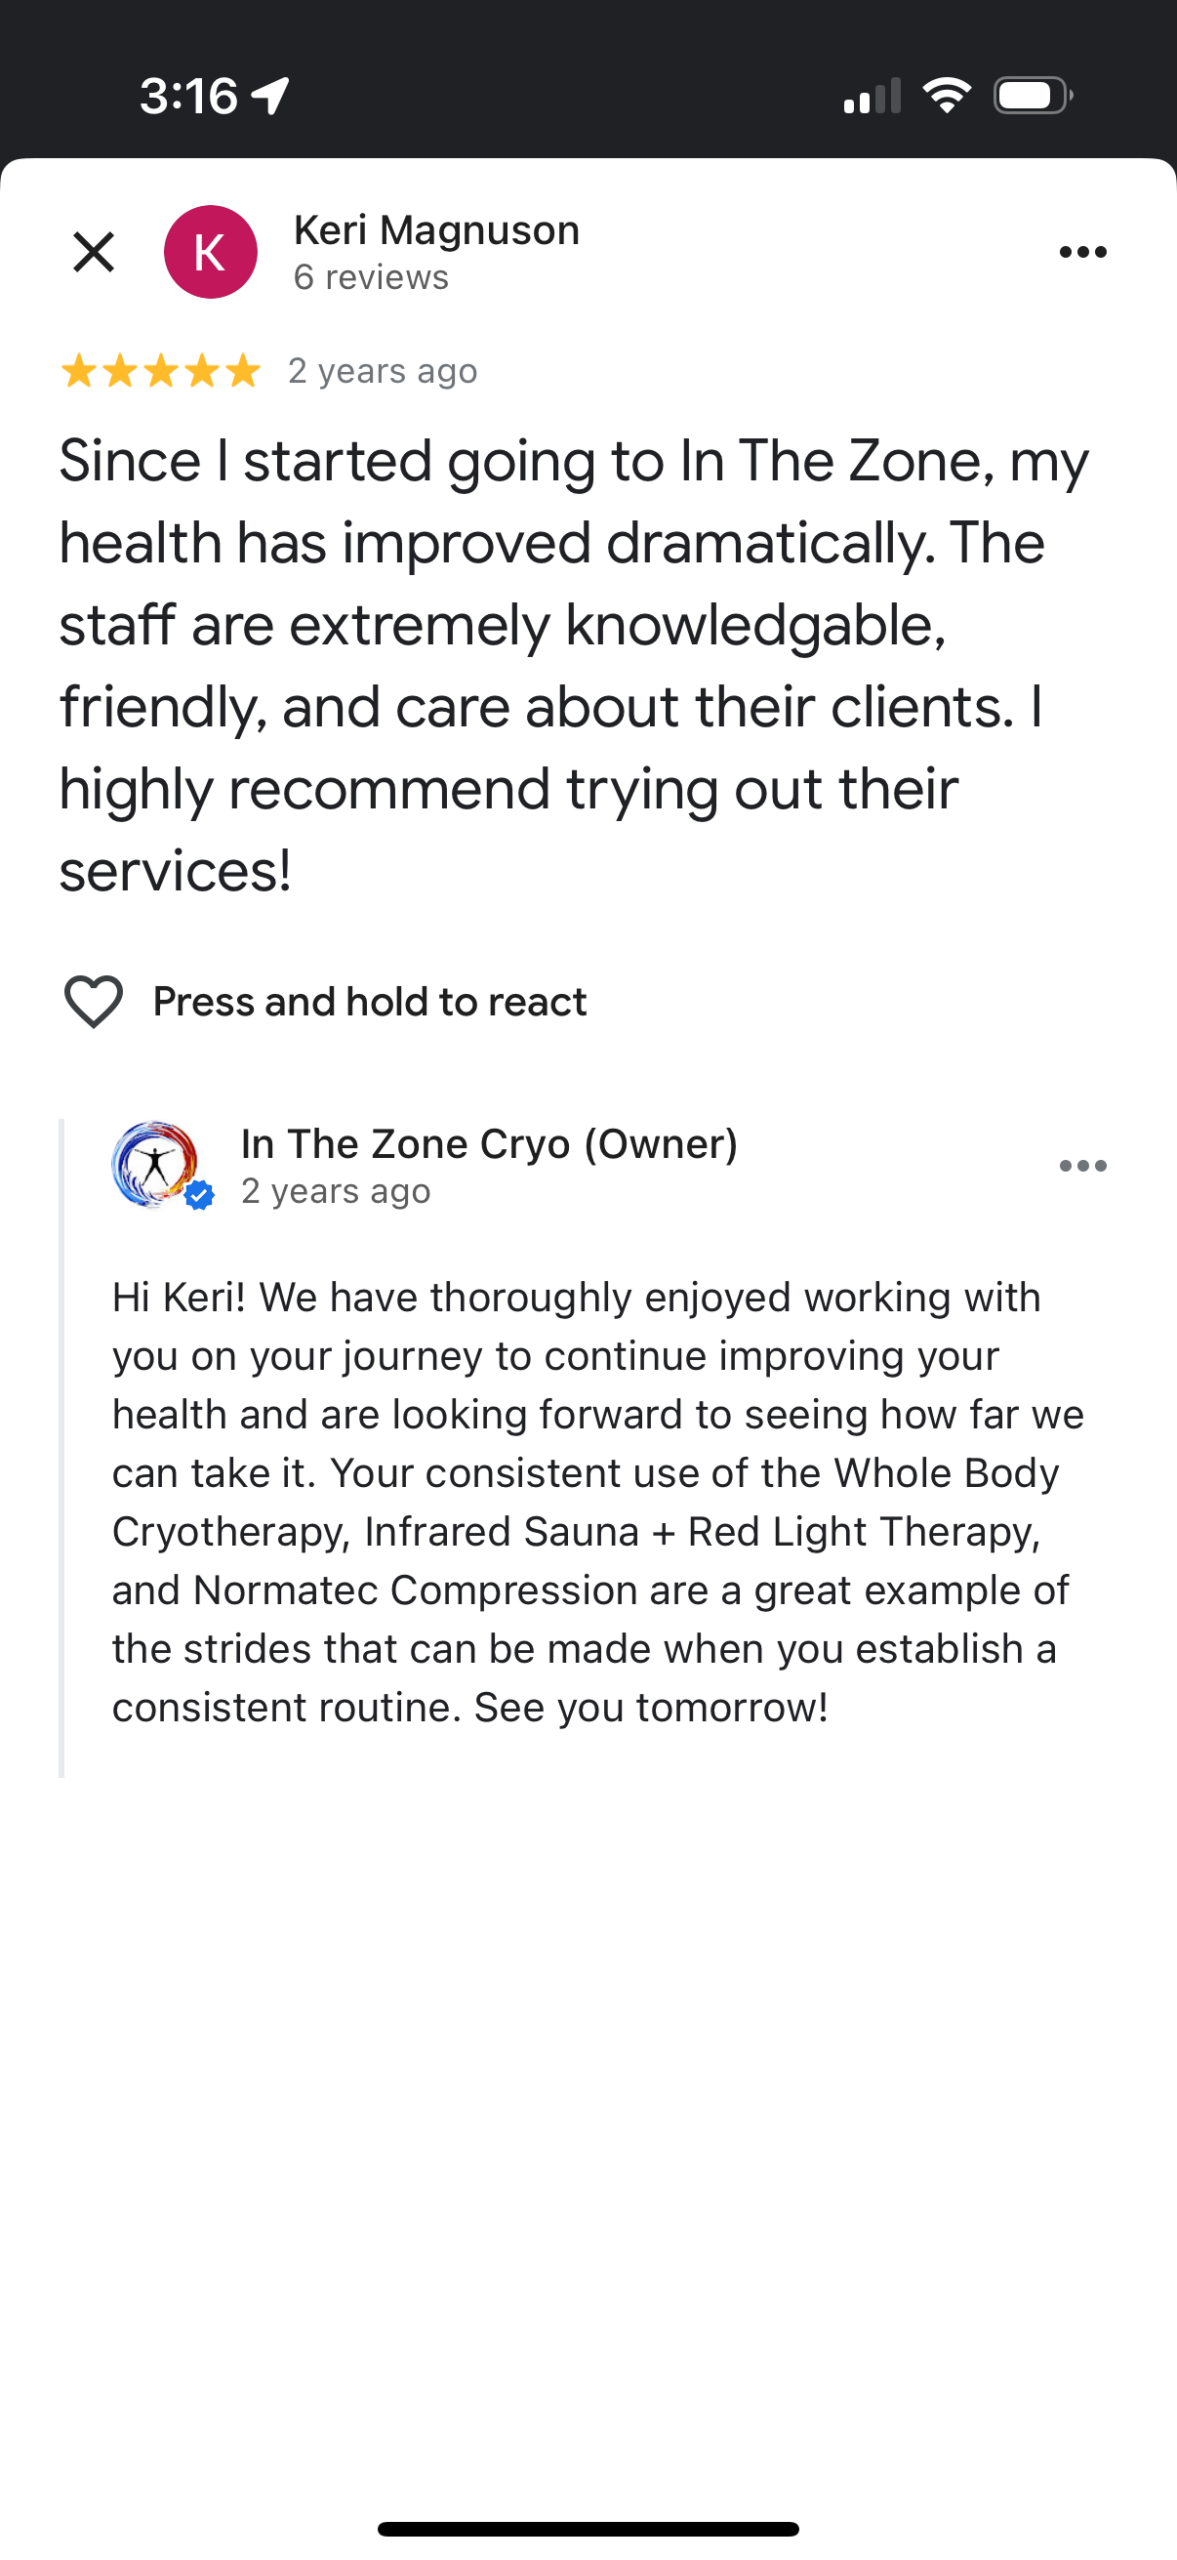Viewport: 1177px width, 2560px height.
Task: Open more options for Keri's review
Action: (1082, 252)
